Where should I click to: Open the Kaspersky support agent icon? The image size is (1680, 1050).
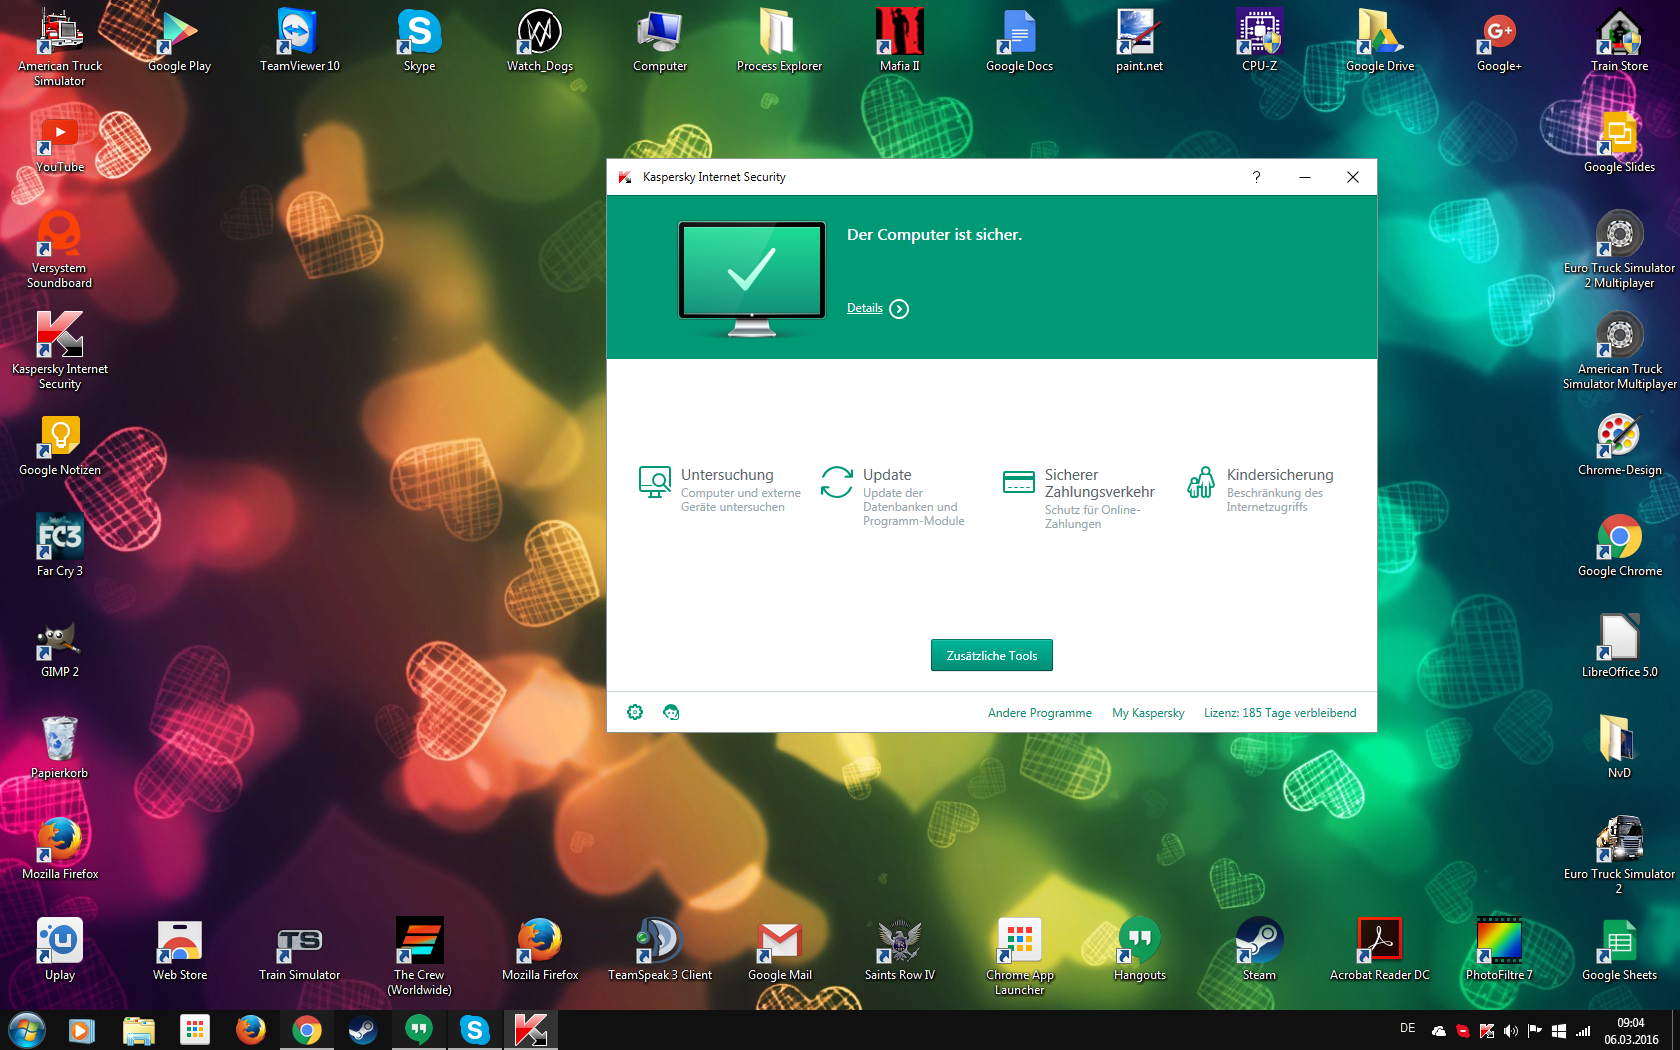tap(671, 712)
